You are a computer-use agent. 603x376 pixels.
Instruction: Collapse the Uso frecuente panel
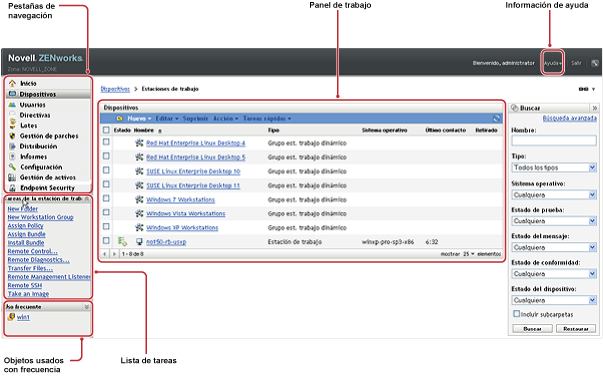pos(87,307)
